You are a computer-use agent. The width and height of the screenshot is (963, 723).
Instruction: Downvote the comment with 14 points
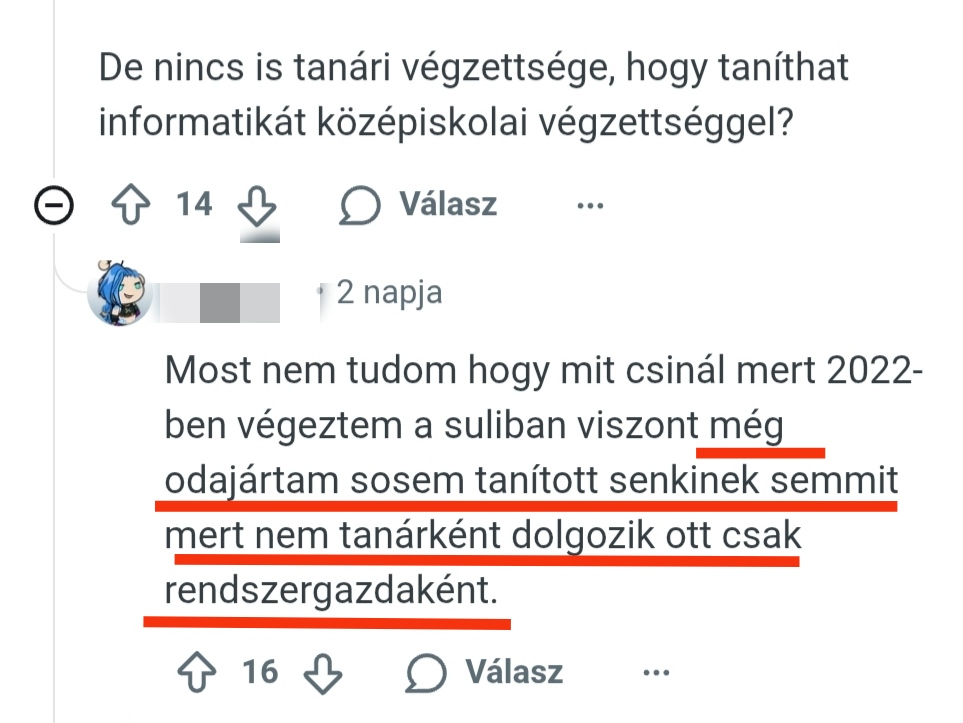[x=257, y=207]
